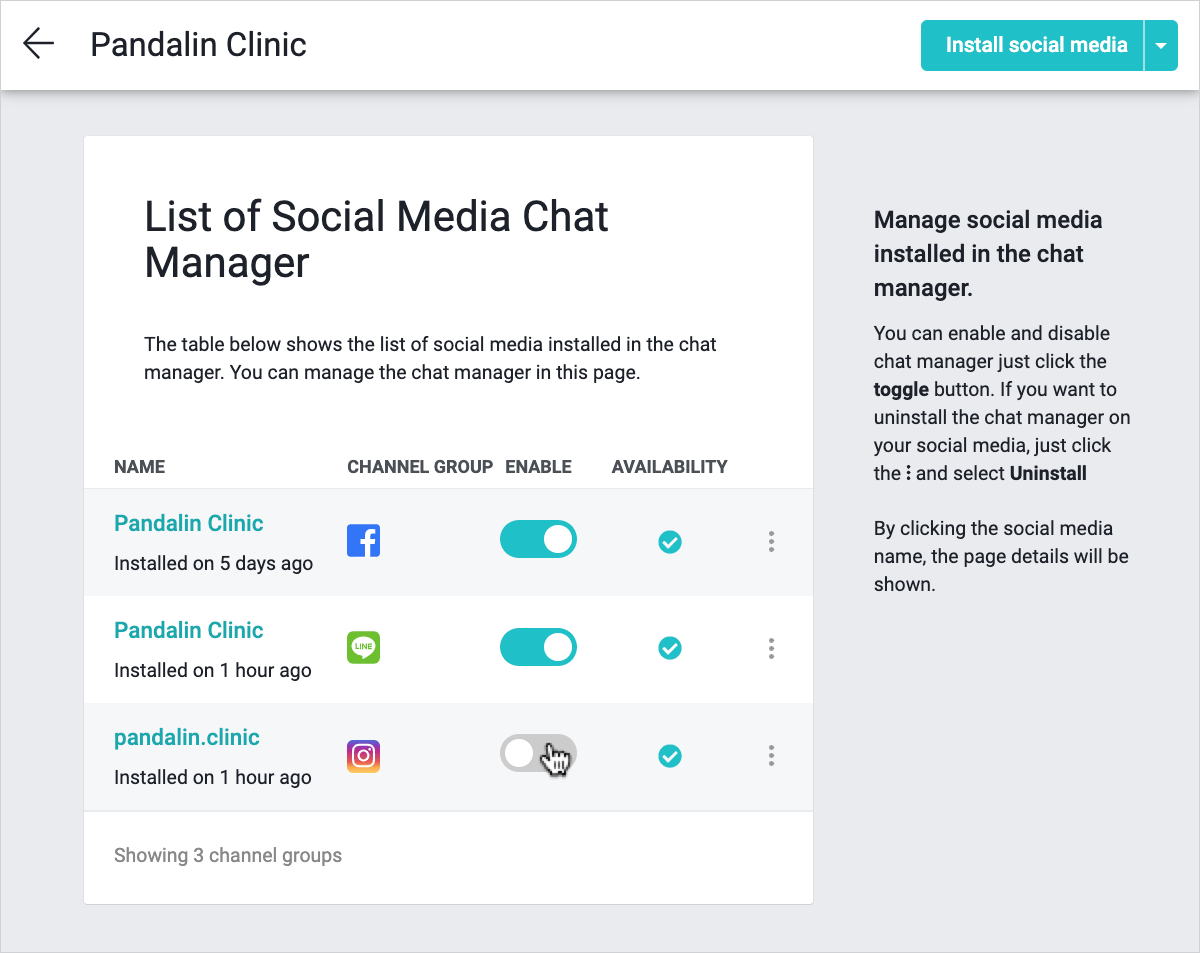Image resolution: width=1200 pixels, height=953 pixels.
Task: Turn off the LINE channel toggle
Action: [538, 647]
